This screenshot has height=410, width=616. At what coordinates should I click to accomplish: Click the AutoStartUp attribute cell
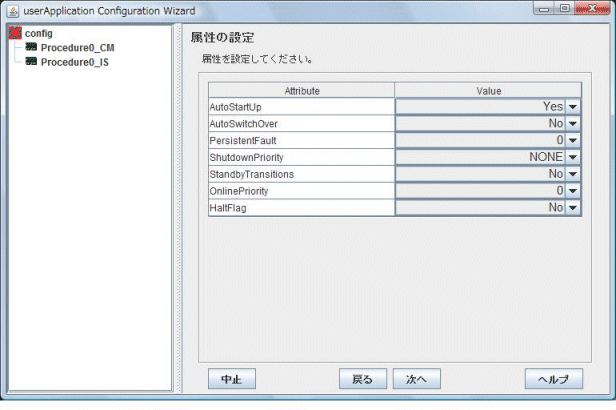pyautogui.click(x=301, y=107)
